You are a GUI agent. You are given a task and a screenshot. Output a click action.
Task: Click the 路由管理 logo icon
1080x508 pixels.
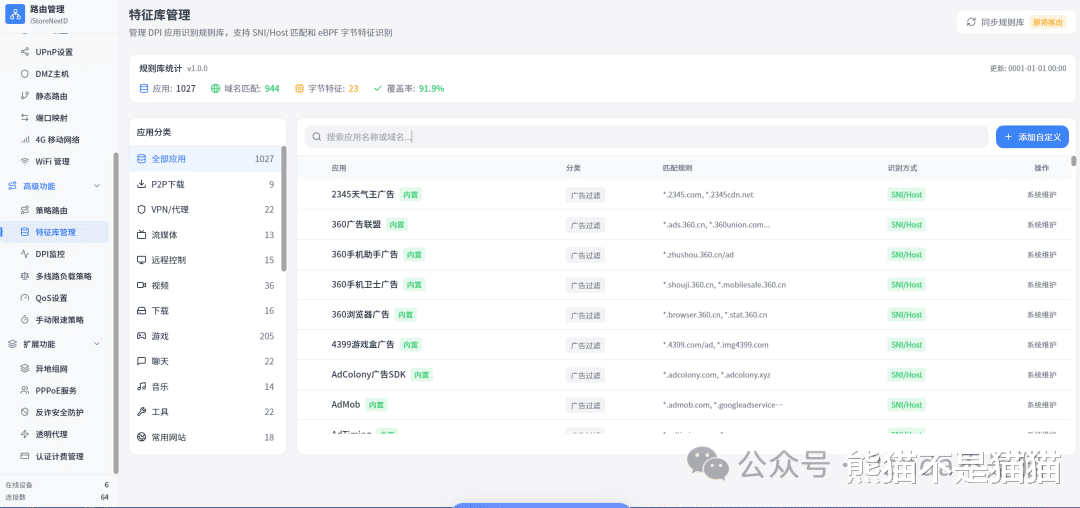pyautogui.click(x=14, y=14)
